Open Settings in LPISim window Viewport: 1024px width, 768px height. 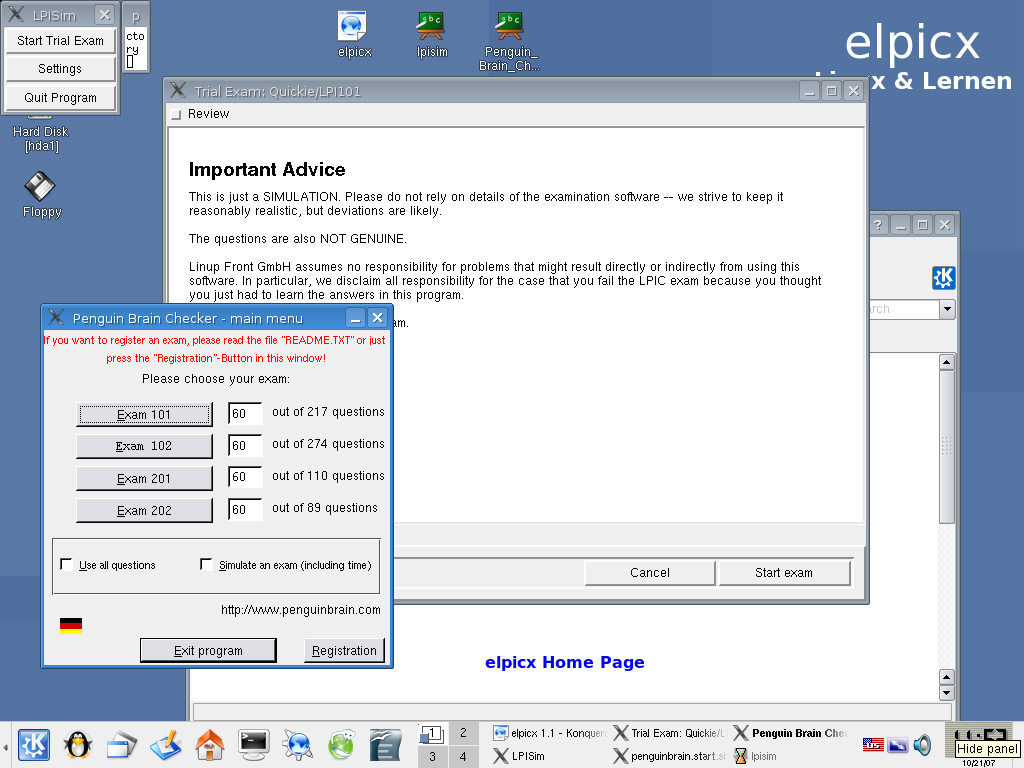60,69
